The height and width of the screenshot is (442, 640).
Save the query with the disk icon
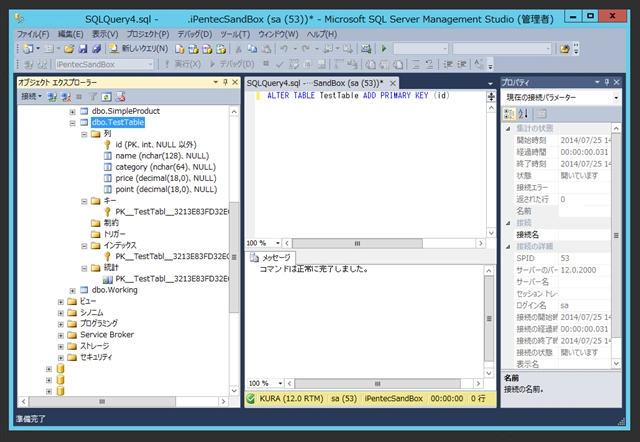click(83, 49)
